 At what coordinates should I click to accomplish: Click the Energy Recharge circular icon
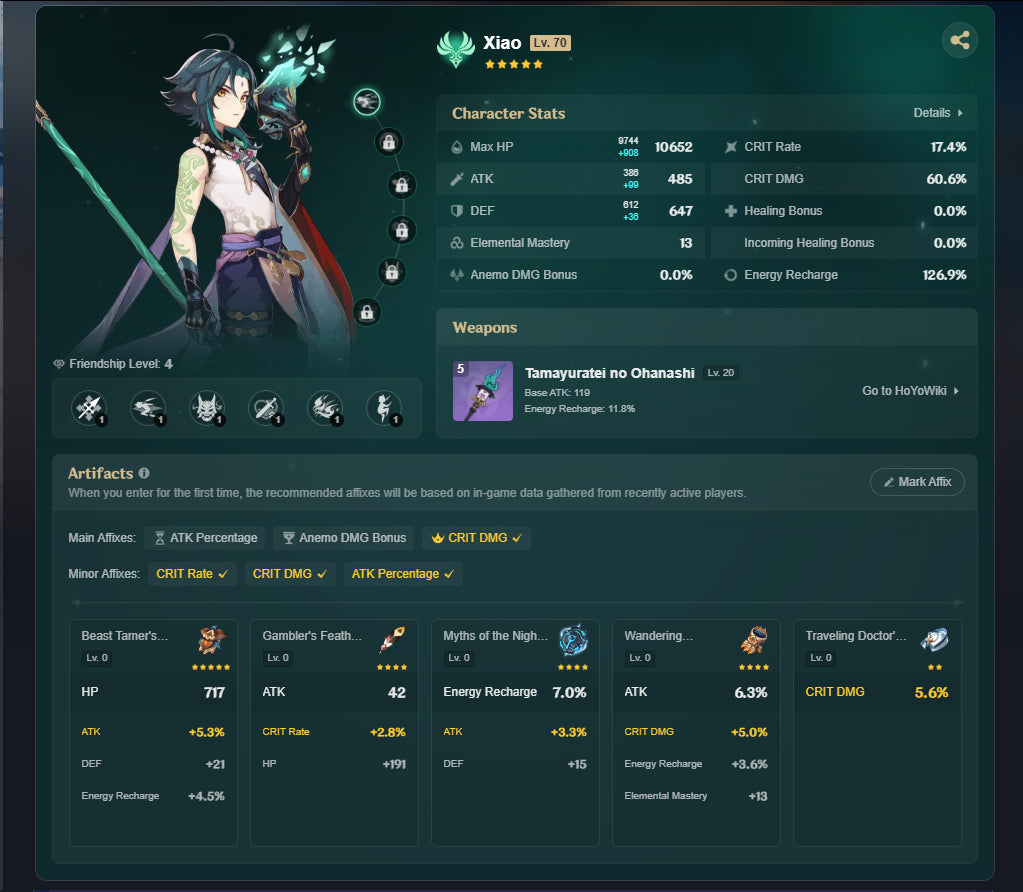point(731,275)
